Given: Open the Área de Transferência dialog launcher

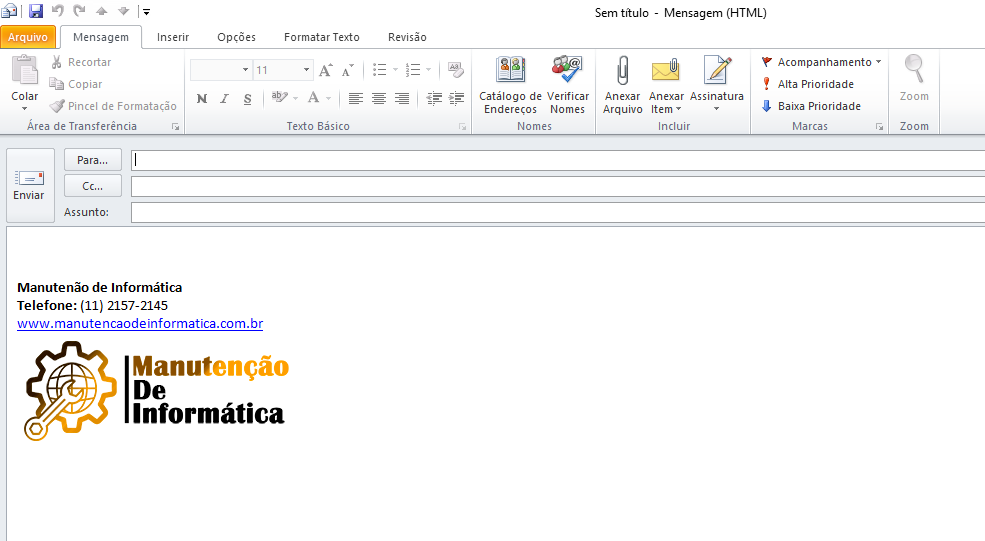Looking at the screenshot, I should coord(175,127).
